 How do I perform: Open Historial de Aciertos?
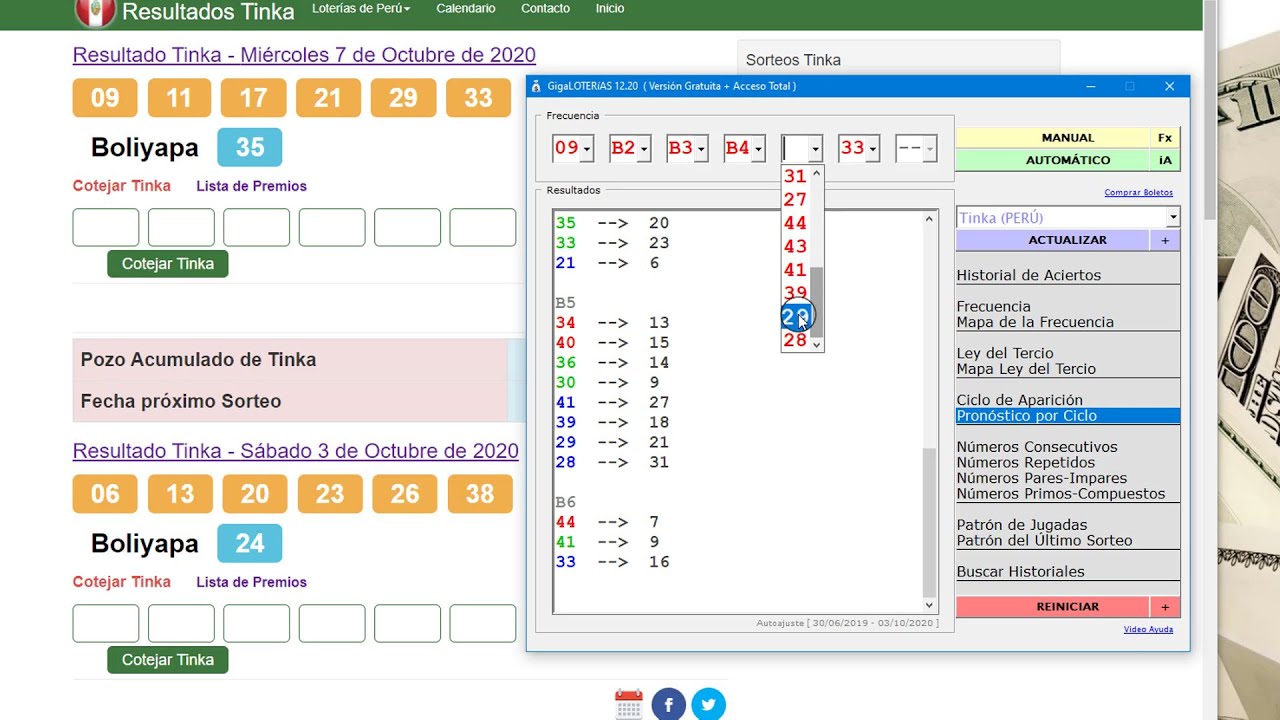(1029, 275)
